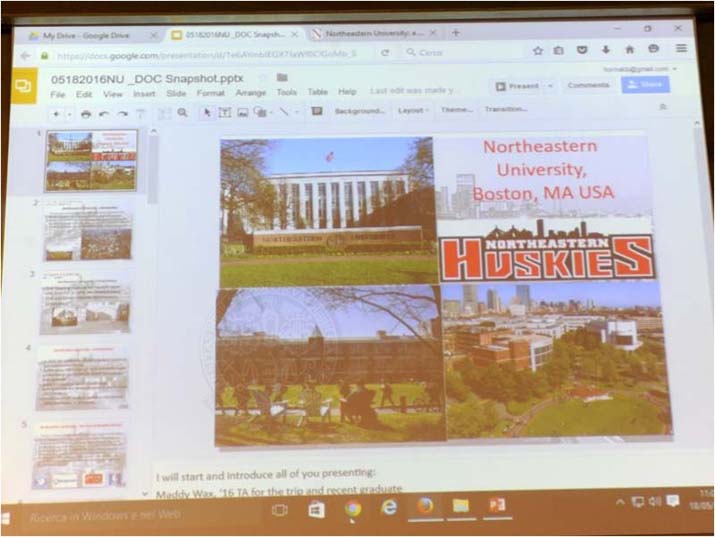Choose the select arrow cursor tool

(x=207, y=112)
